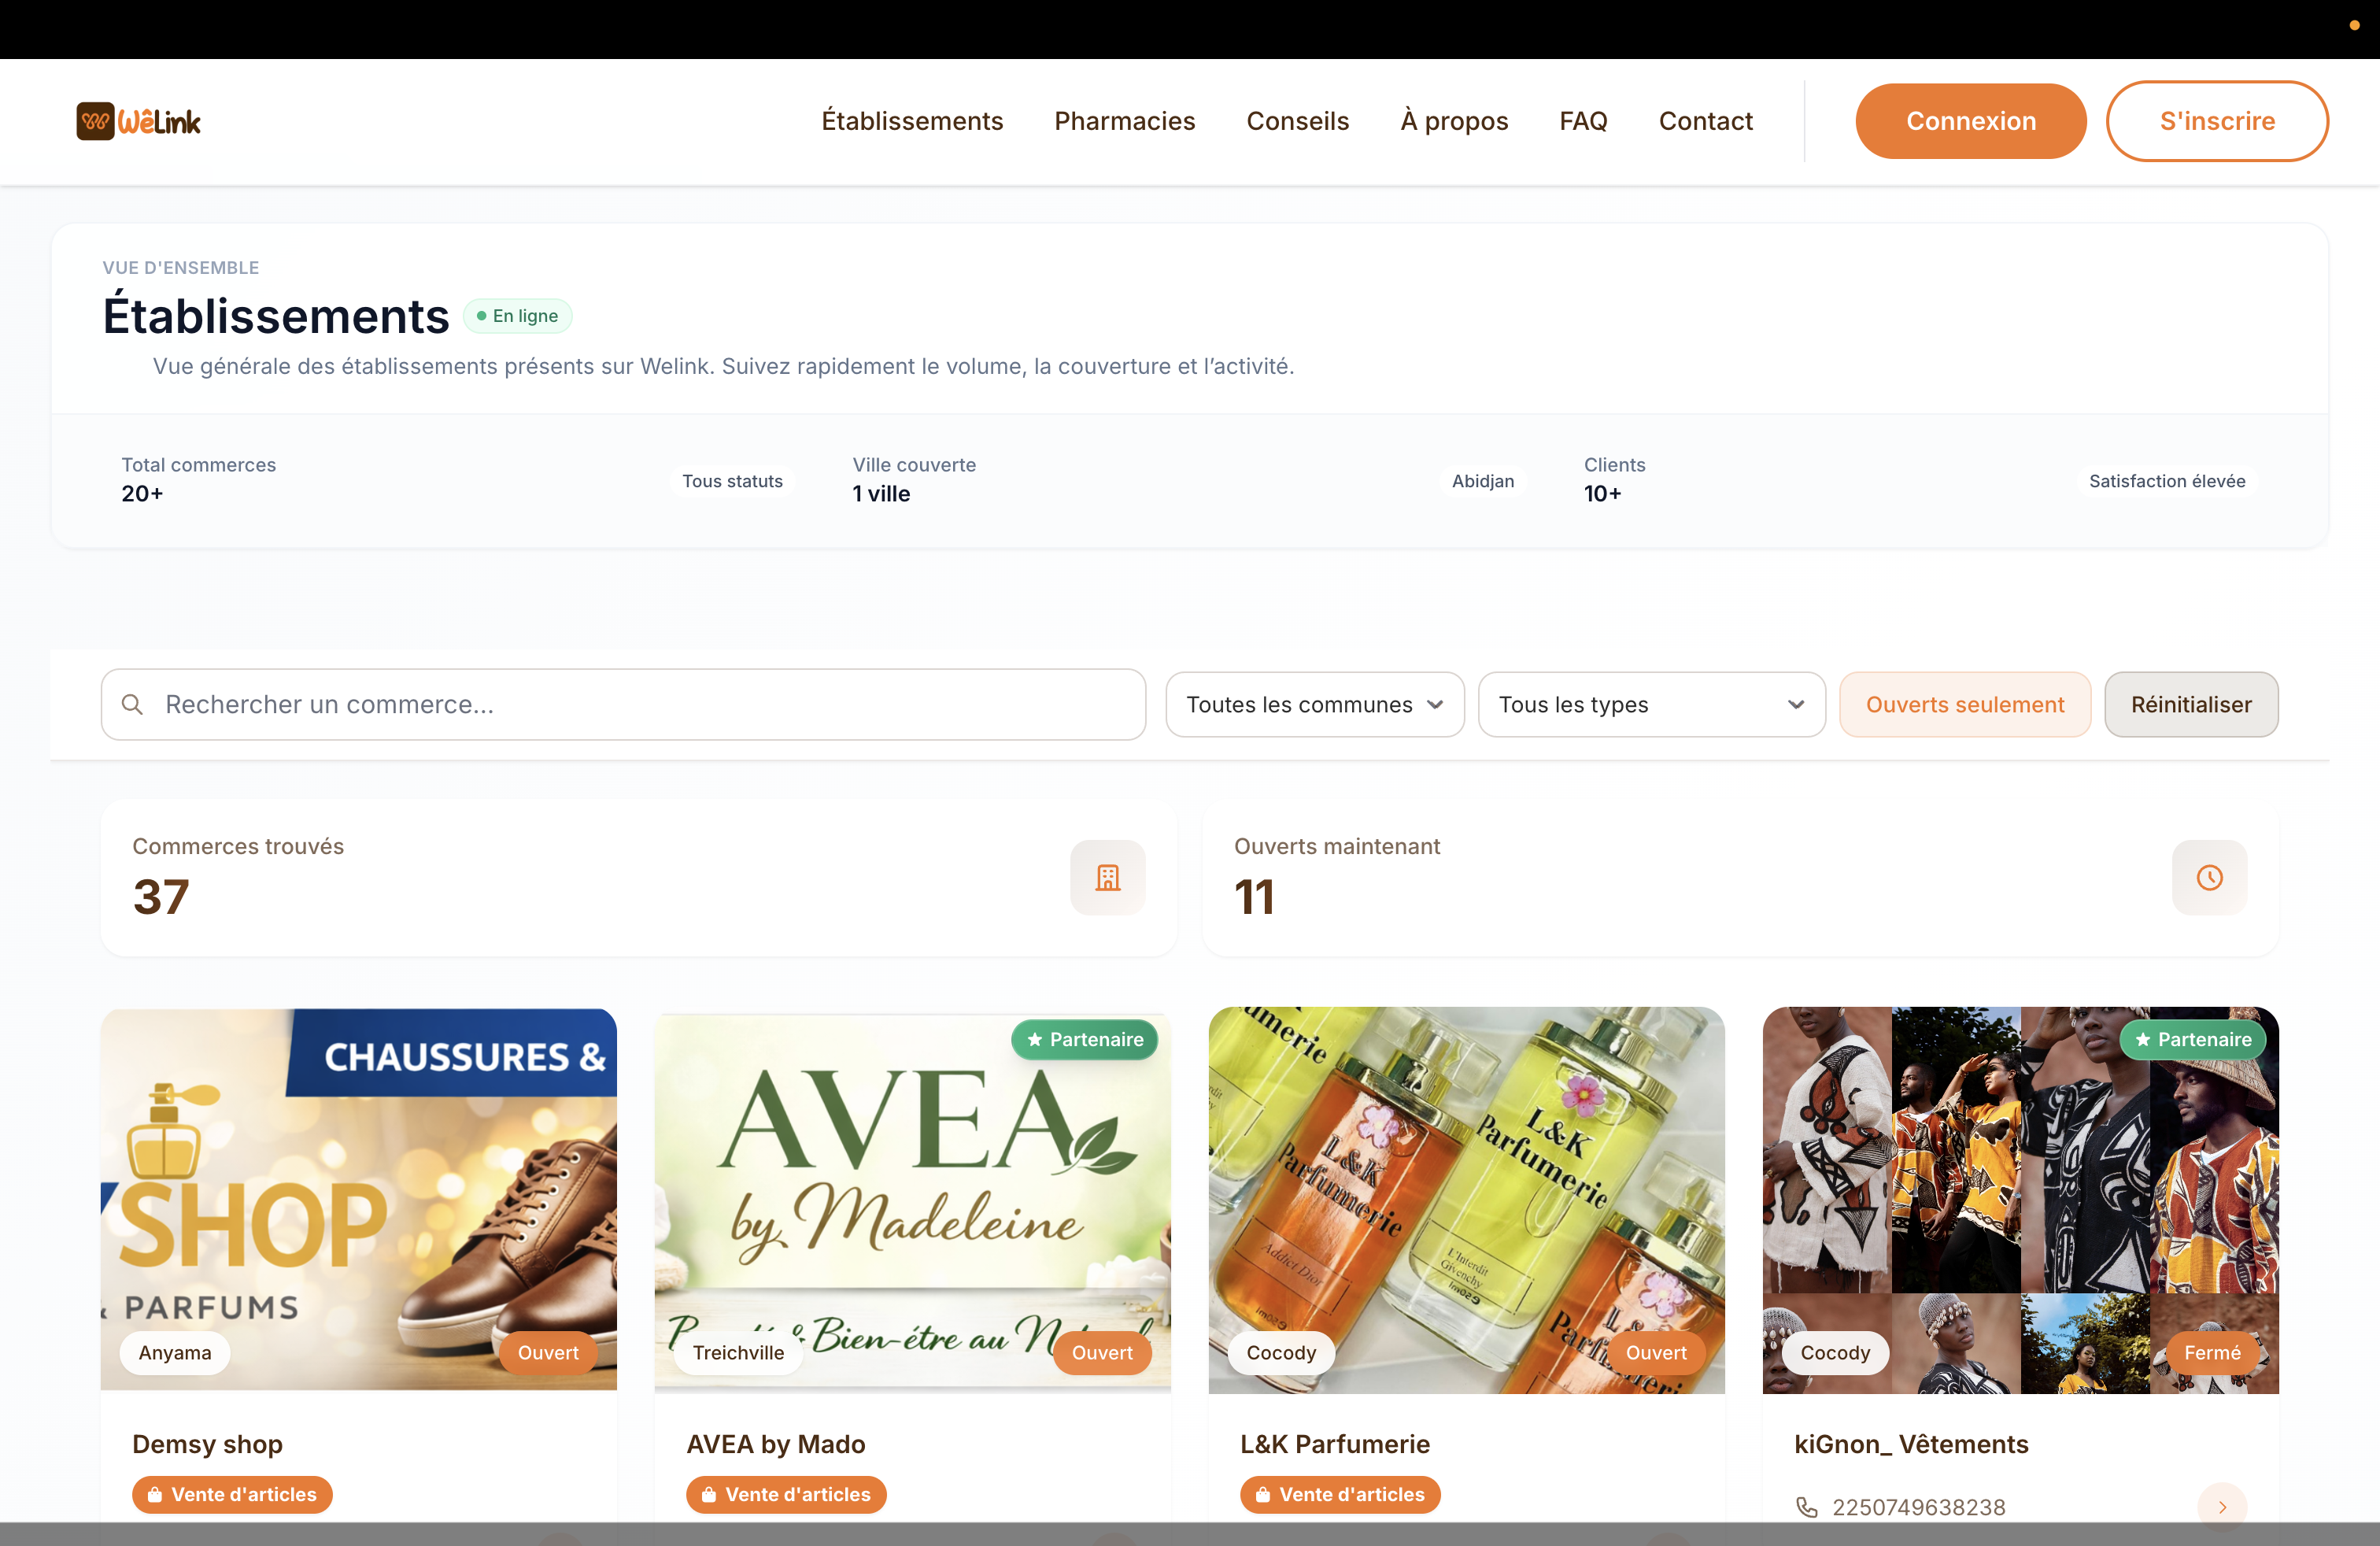The height and width of the screenshot is (1546, 2380).
Task: Click the building icon in Commerces trouvés
Action: tap(1108, 878)
